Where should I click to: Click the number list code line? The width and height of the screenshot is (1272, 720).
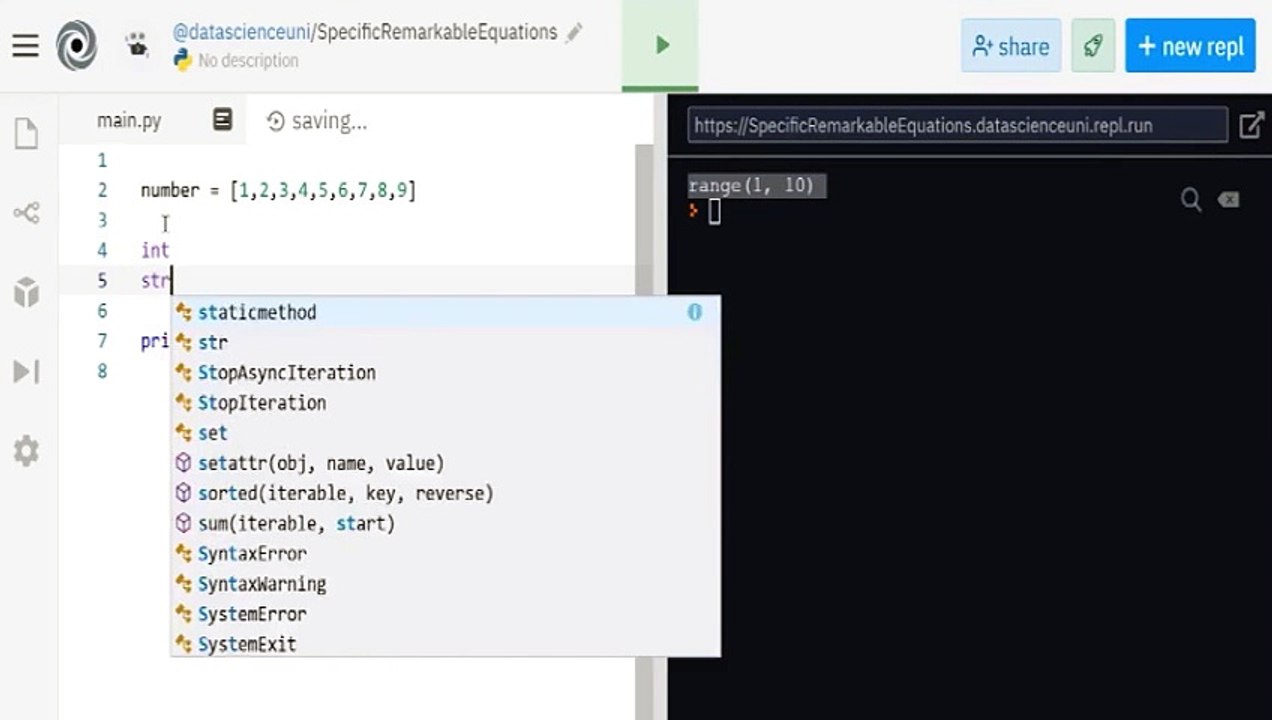pyautogui.click(x=278, y=190)
